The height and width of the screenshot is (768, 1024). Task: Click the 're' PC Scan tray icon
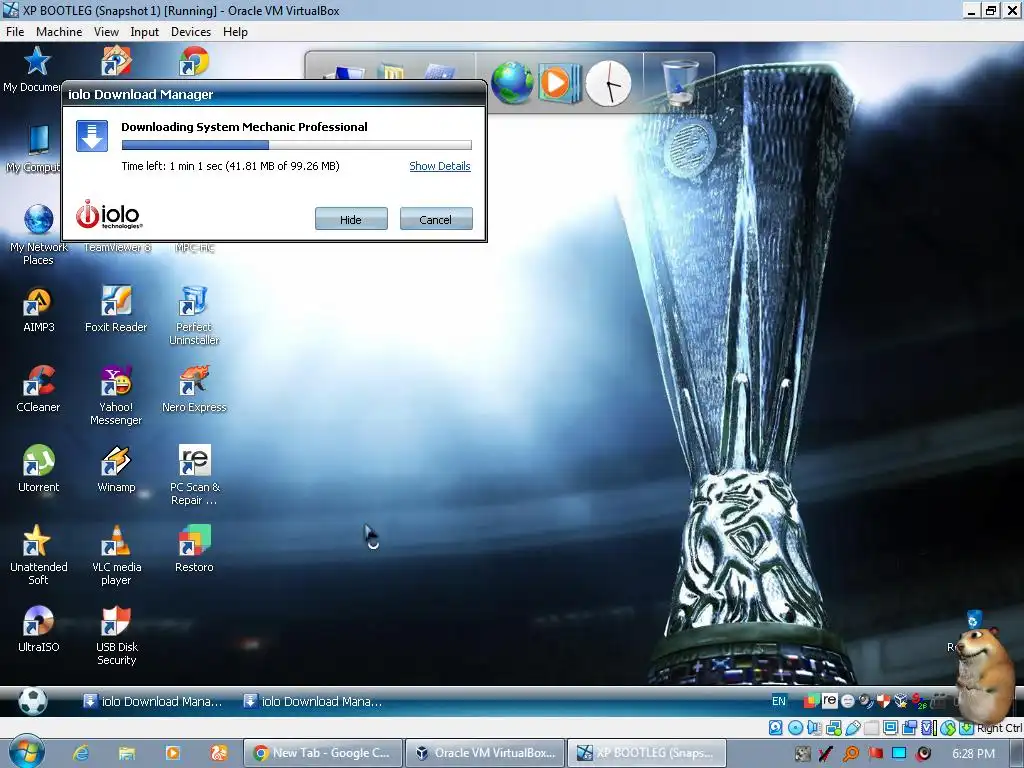pos(829,700)
